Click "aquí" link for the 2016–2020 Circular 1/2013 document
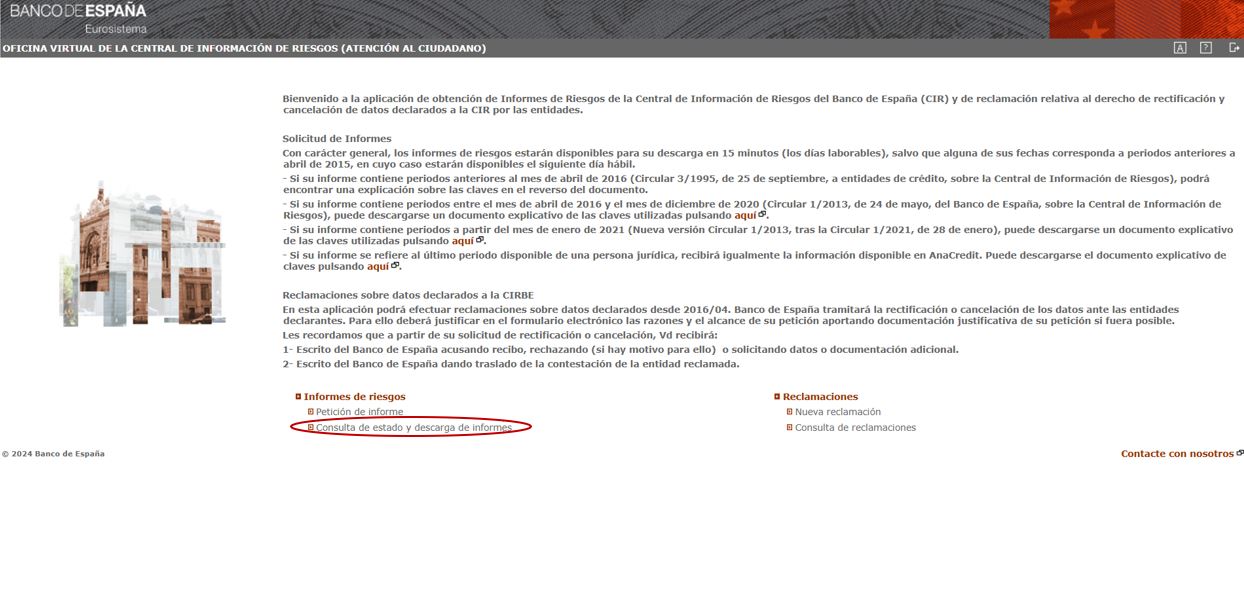Screen dimensions: 1244x590 [745, 215]
